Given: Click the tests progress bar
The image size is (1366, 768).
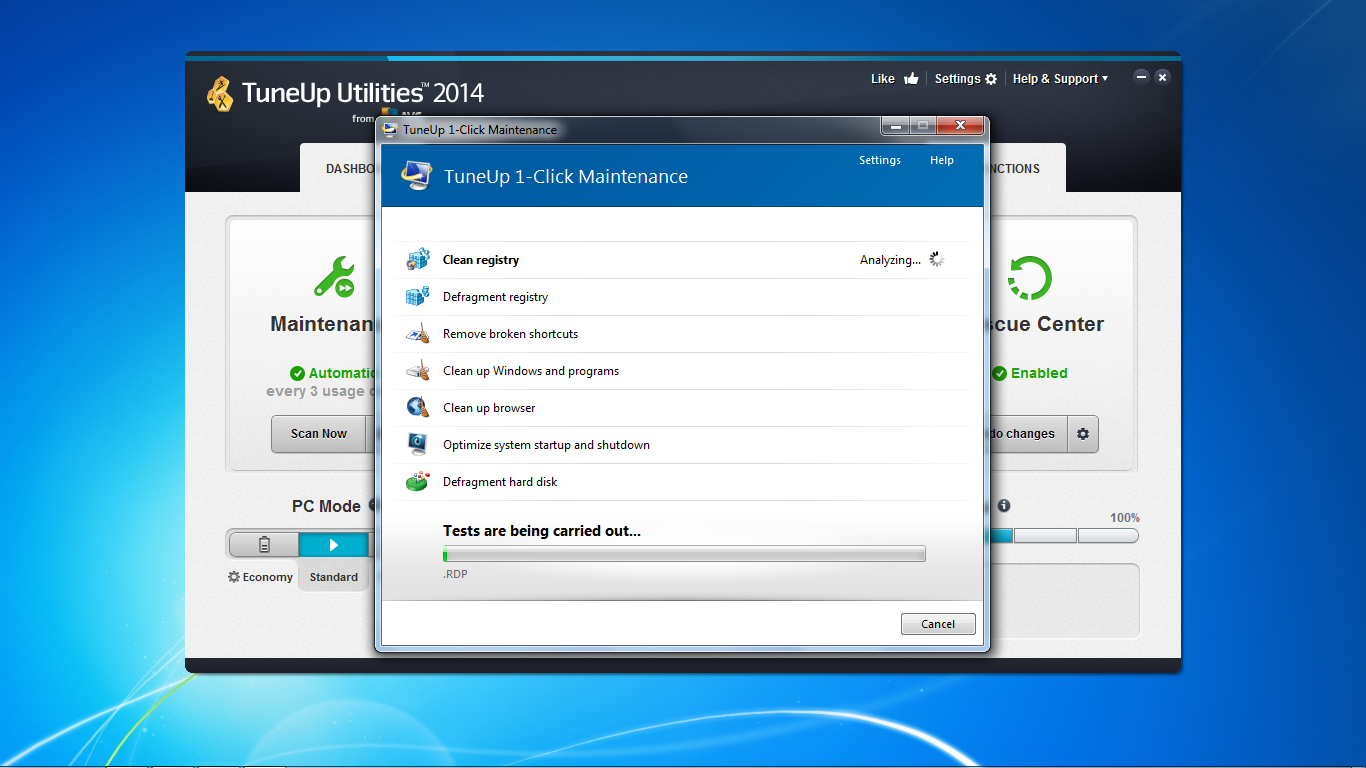Looking at the screenshot, I should [x=684, y=554].
